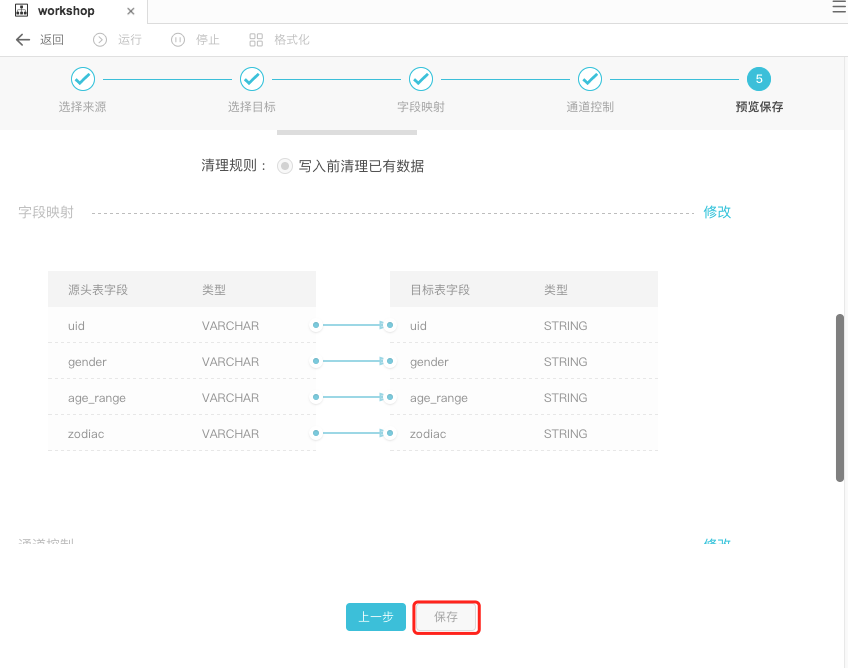Click the 字段映射 section heading
This screenshot has height=668, width=848.
(x=46, y=212)
